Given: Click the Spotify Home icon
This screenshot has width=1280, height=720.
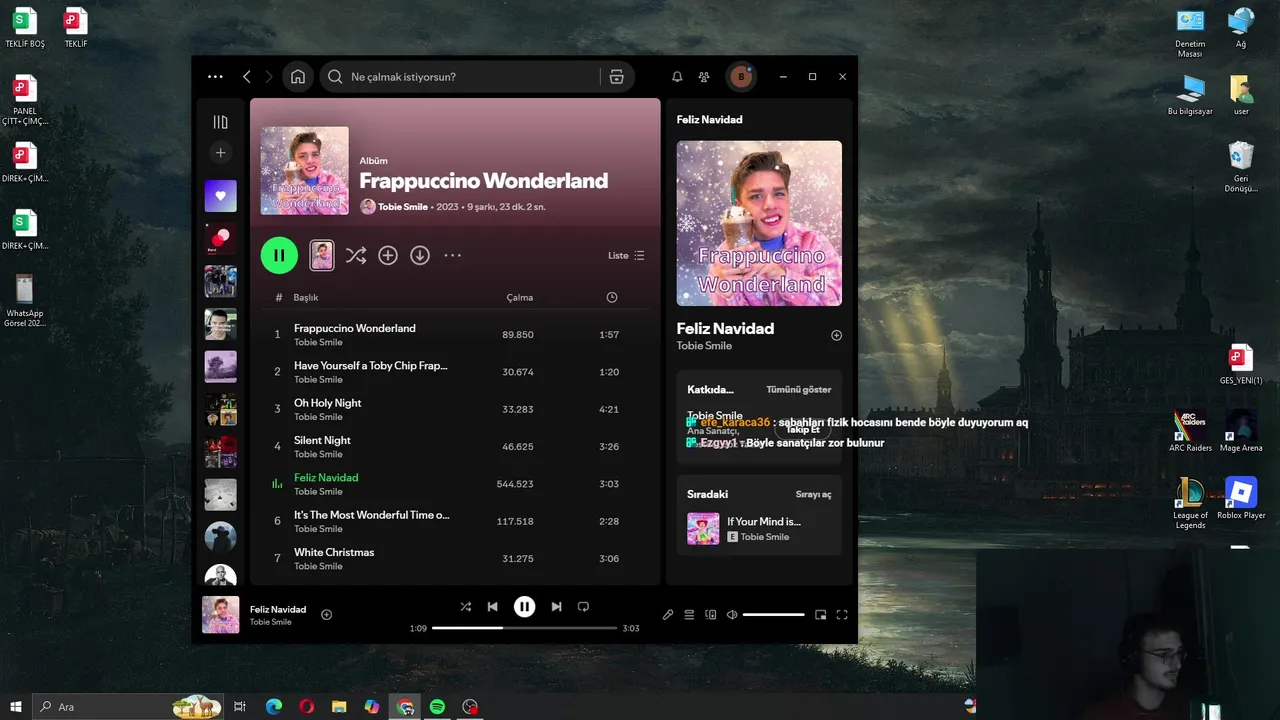Looking at the screenshot, I should pos(298,77).
